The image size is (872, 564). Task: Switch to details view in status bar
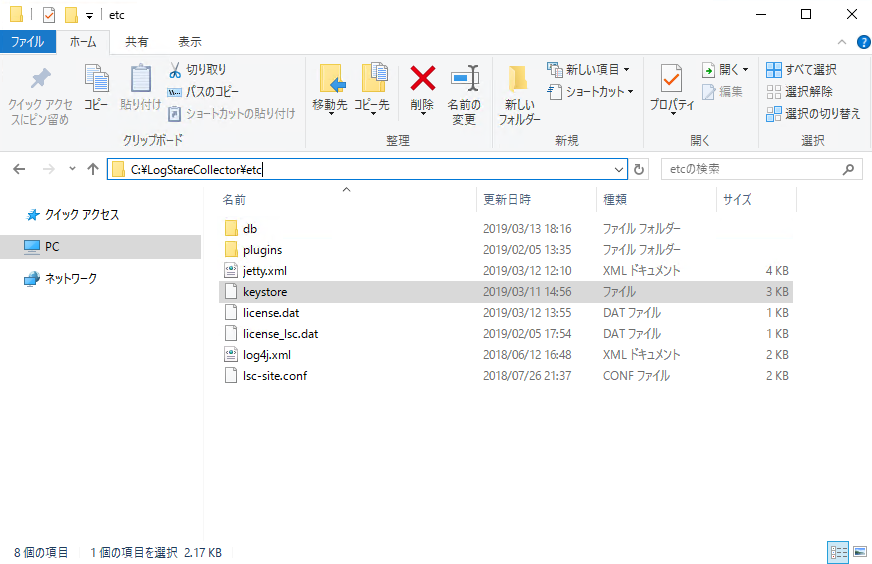tap(838, 552)
